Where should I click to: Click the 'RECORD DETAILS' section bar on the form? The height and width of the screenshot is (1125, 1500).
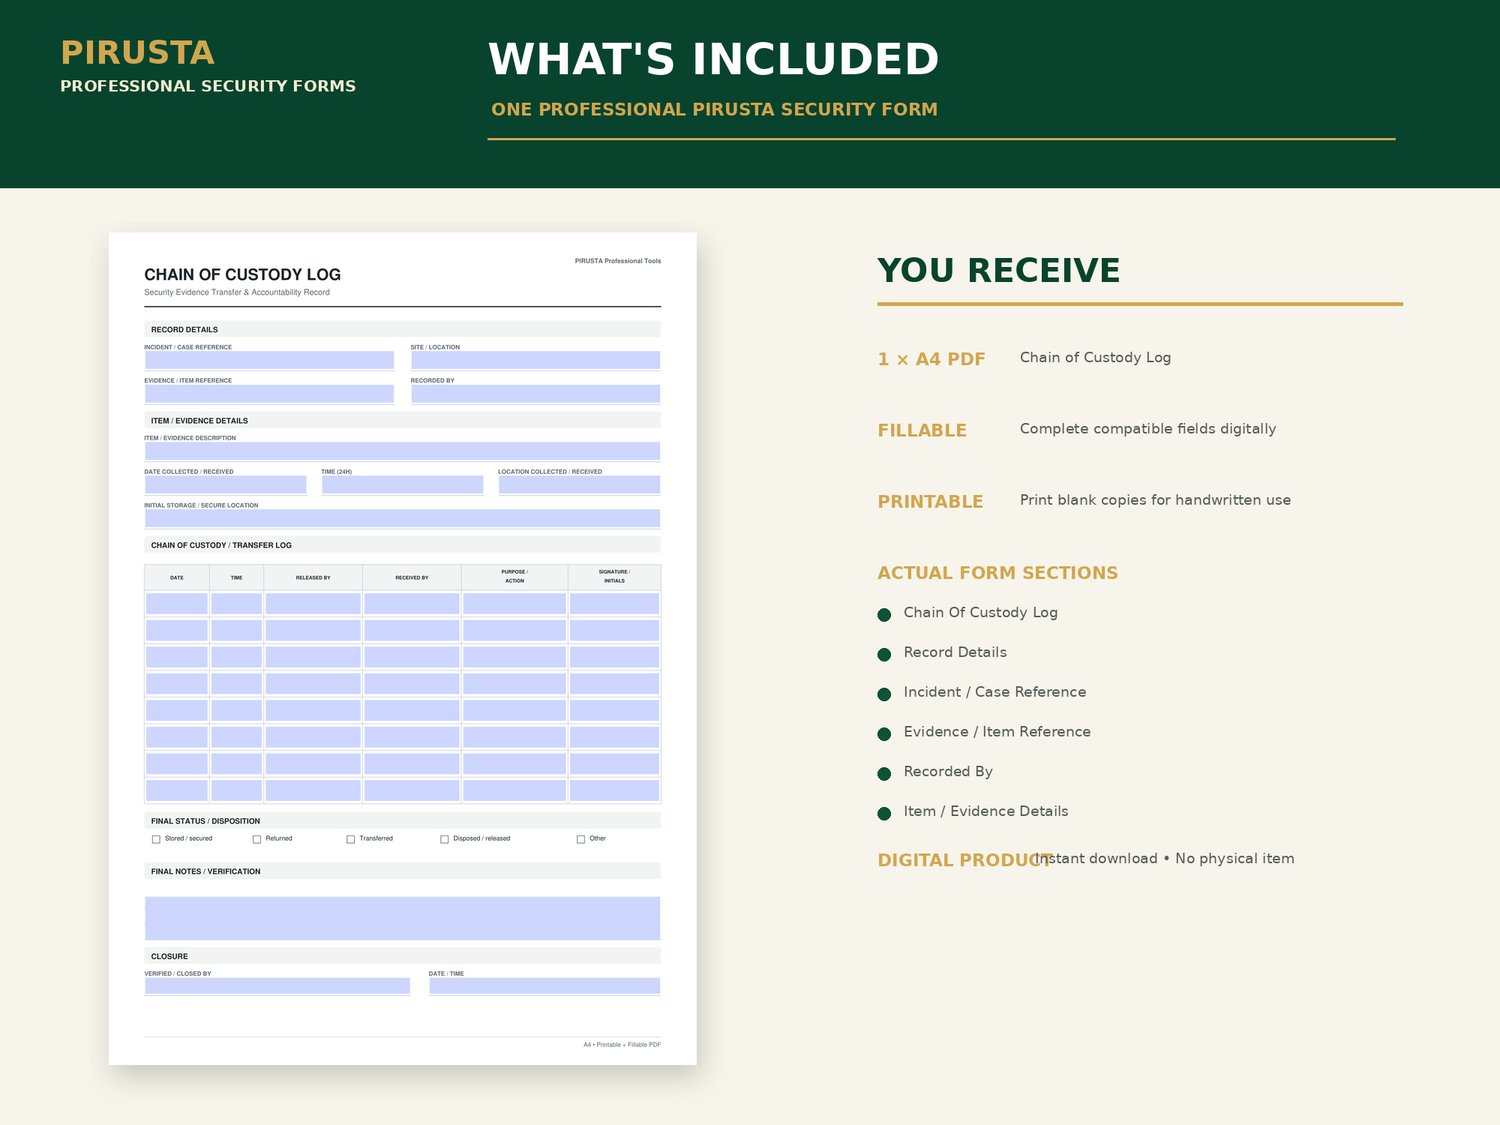402,329
